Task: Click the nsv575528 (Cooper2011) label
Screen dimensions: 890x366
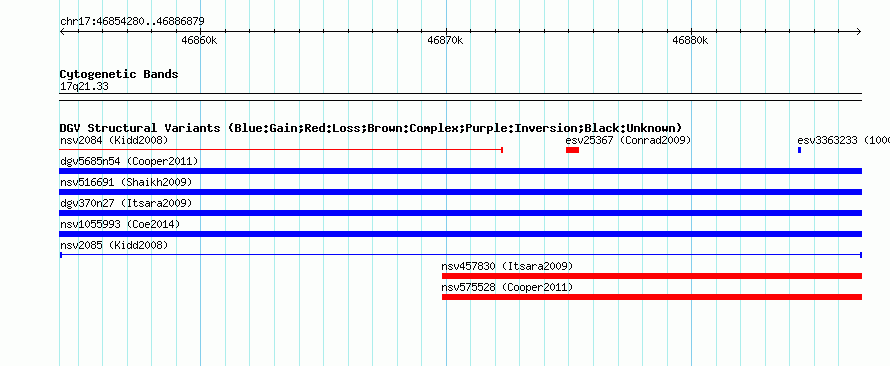Action: [x=507, y=288]
